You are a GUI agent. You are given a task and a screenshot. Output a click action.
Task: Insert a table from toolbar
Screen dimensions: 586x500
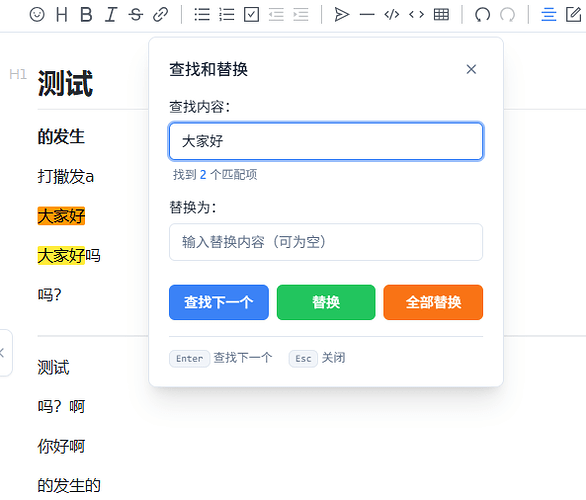(x=441, y=15)
